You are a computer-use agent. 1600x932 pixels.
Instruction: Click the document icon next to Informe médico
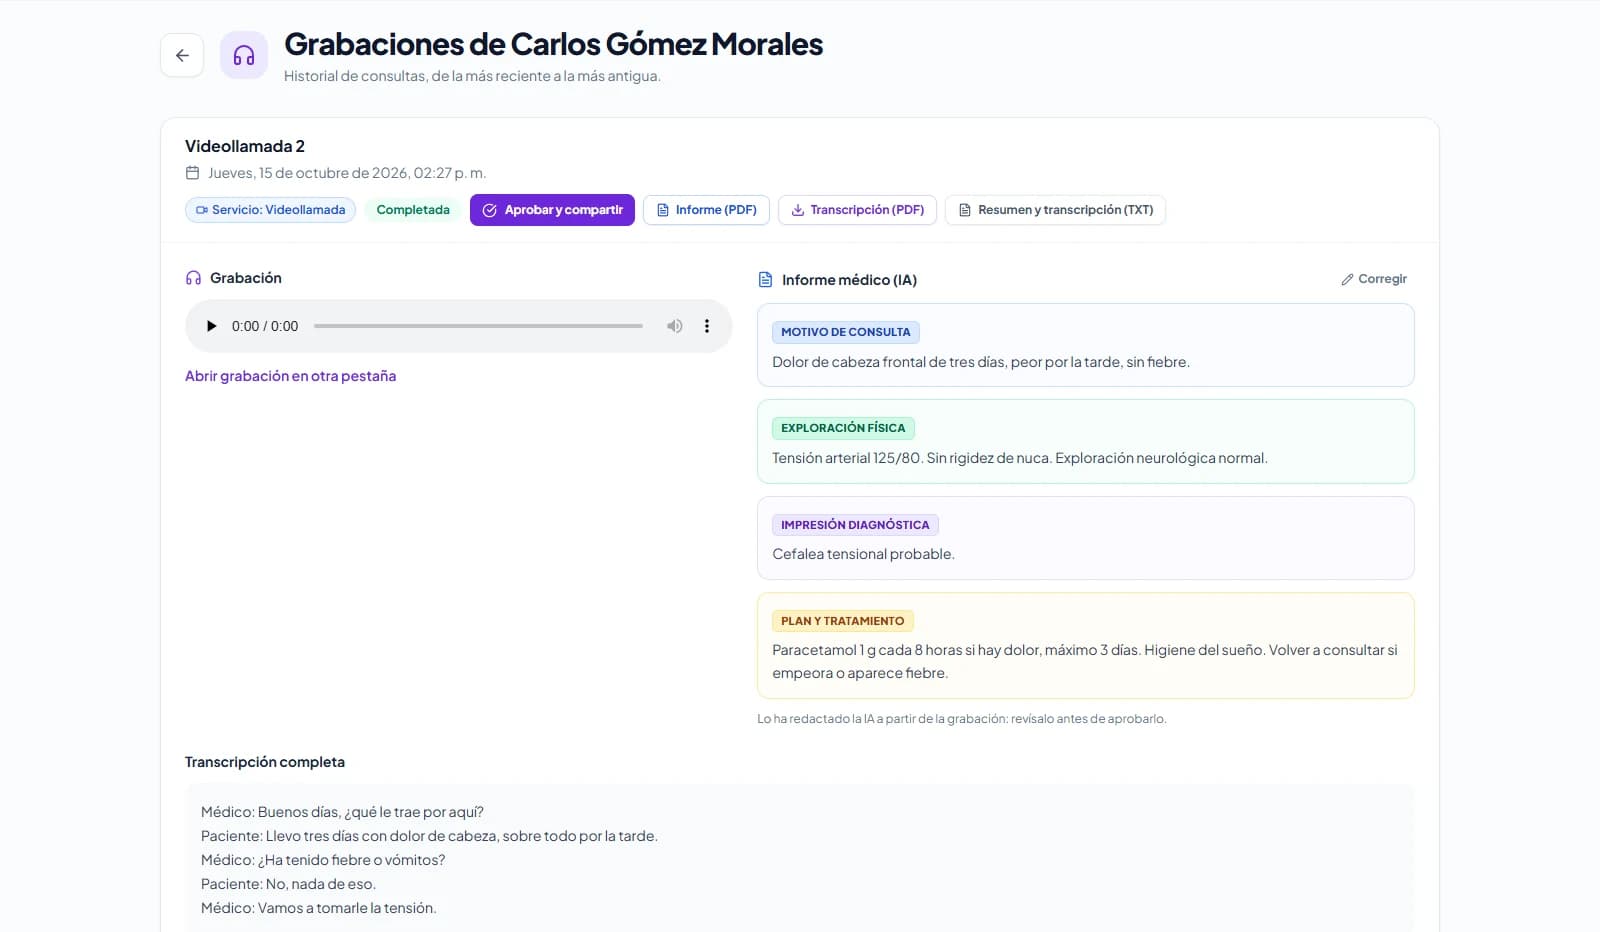pos(765,280)
